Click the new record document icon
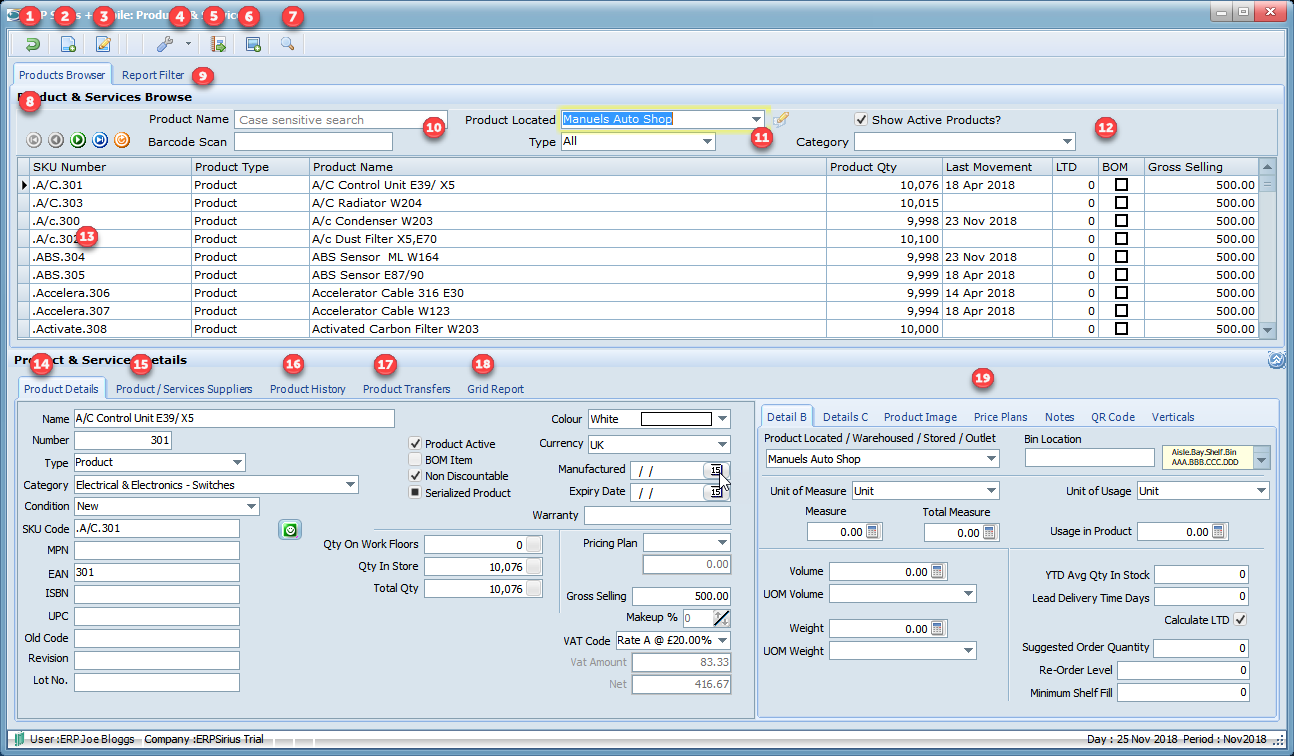 tap(68, 44)
